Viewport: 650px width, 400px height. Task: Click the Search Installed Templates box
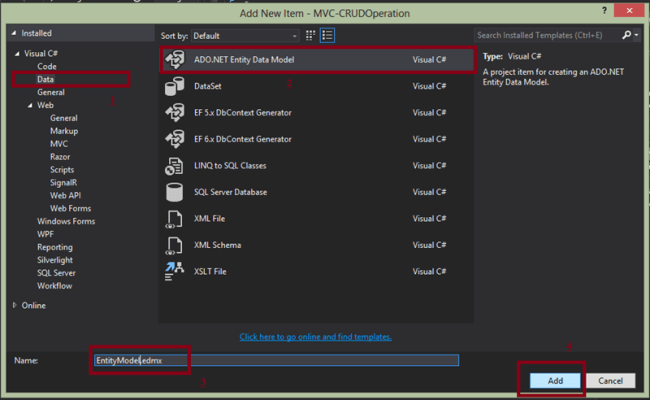pos(547,35)
